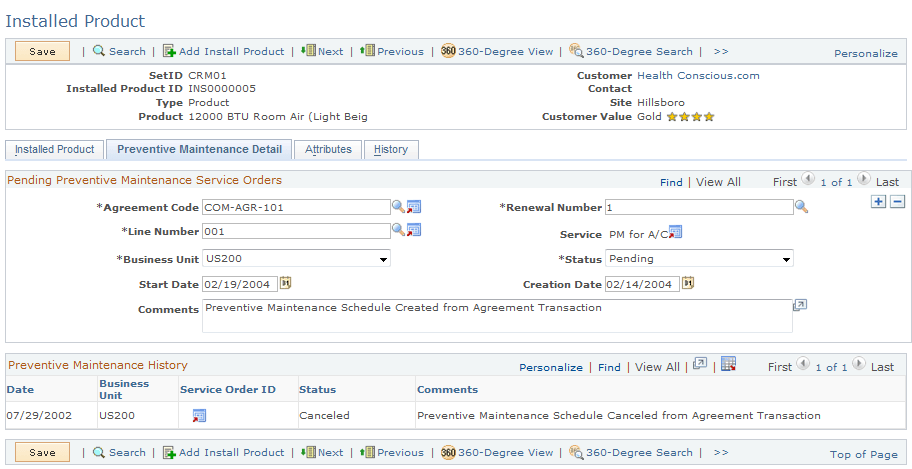The image size is (912, 469).
Task: Switch to Installed Product tab
Action: [x=55, y=149]
